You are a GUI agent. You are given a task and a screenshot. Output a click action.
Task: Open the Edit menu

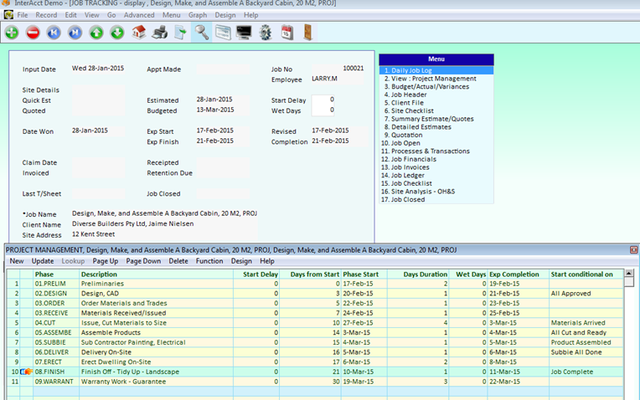click(x=71, y=15)
